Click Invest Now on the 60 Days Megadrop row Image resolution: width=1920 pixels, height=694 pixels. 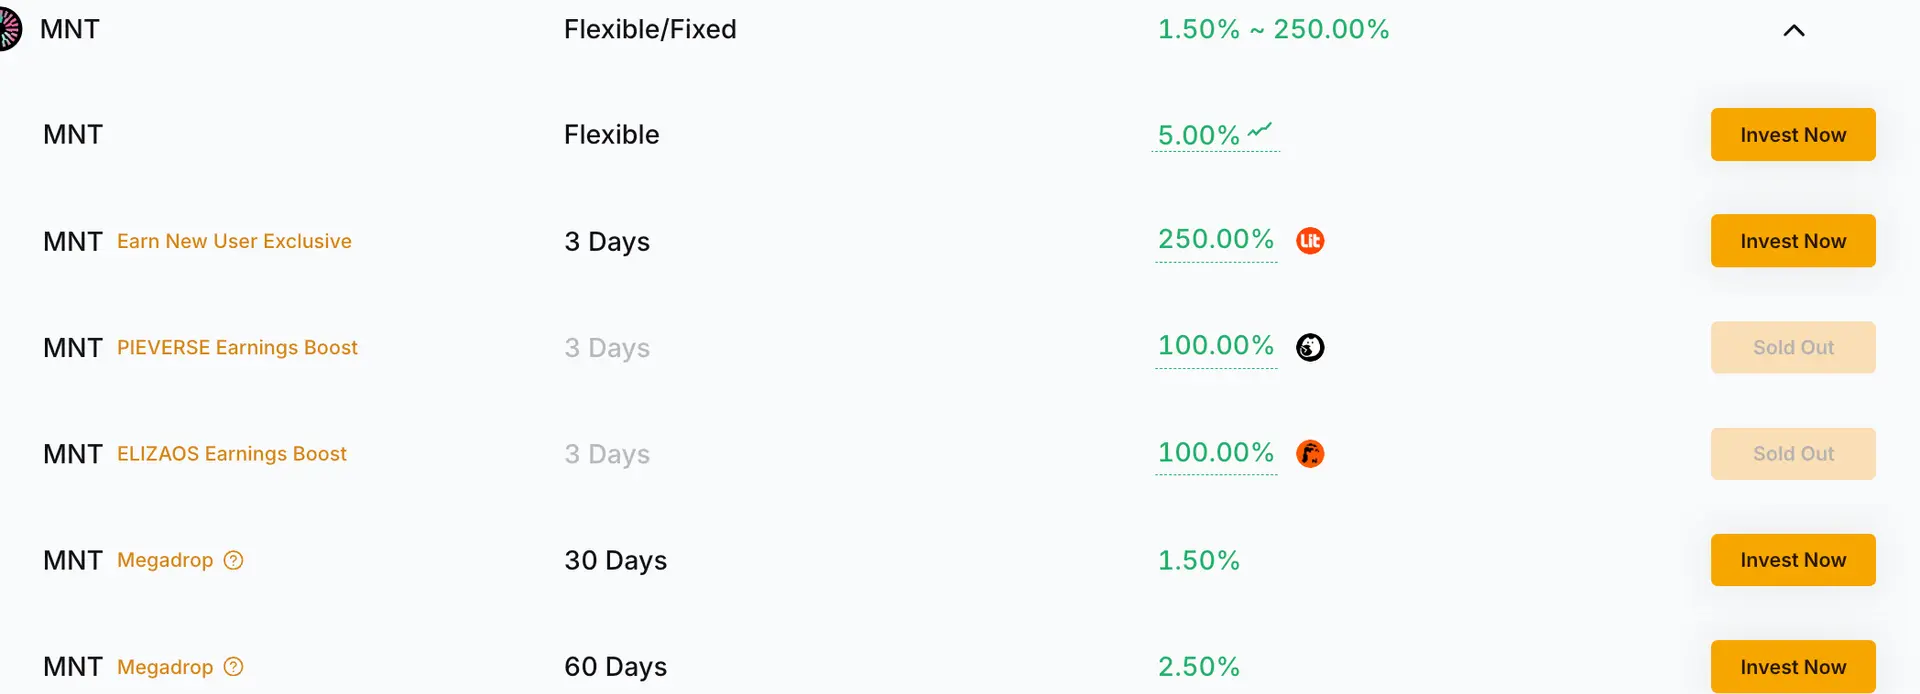[1793, 666]
